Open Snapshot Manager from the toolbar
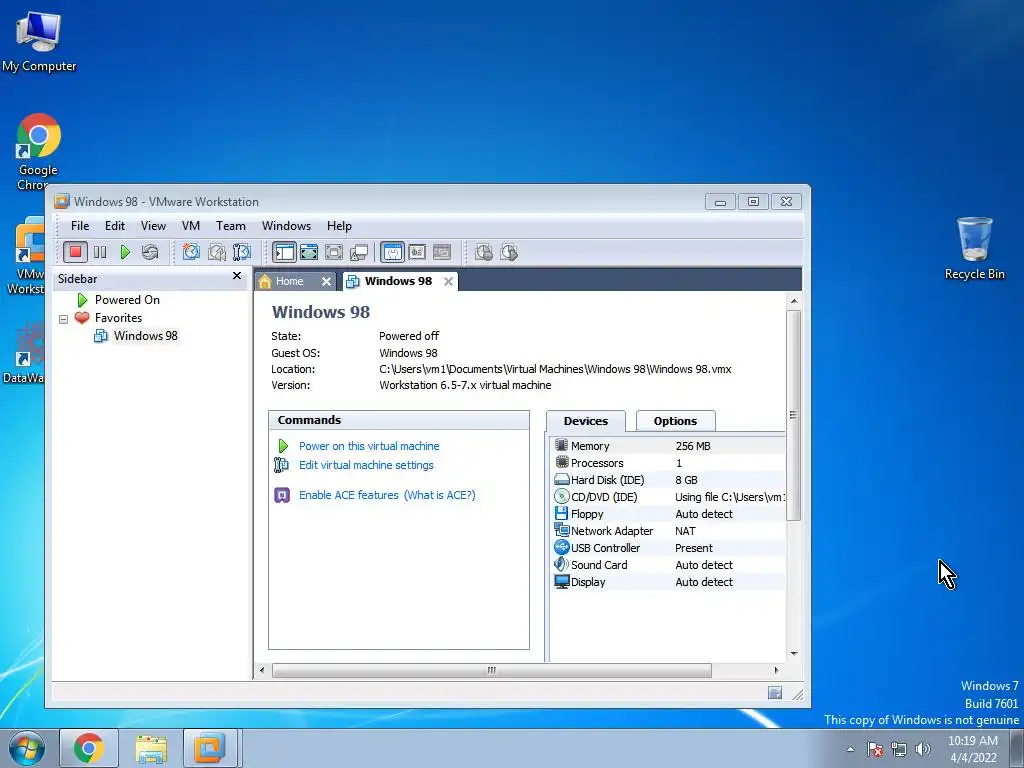This screenshot has width=1024, height=768. (x=242, y=252)
